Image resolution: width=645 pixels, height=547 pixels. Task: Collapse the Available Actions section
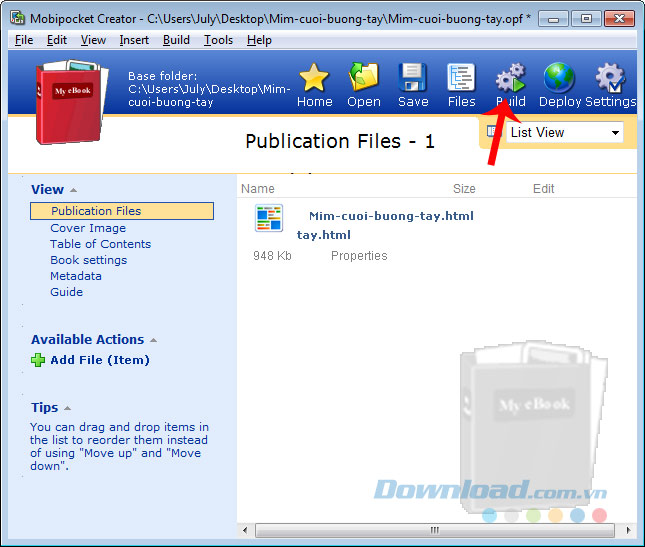[153, 340]
